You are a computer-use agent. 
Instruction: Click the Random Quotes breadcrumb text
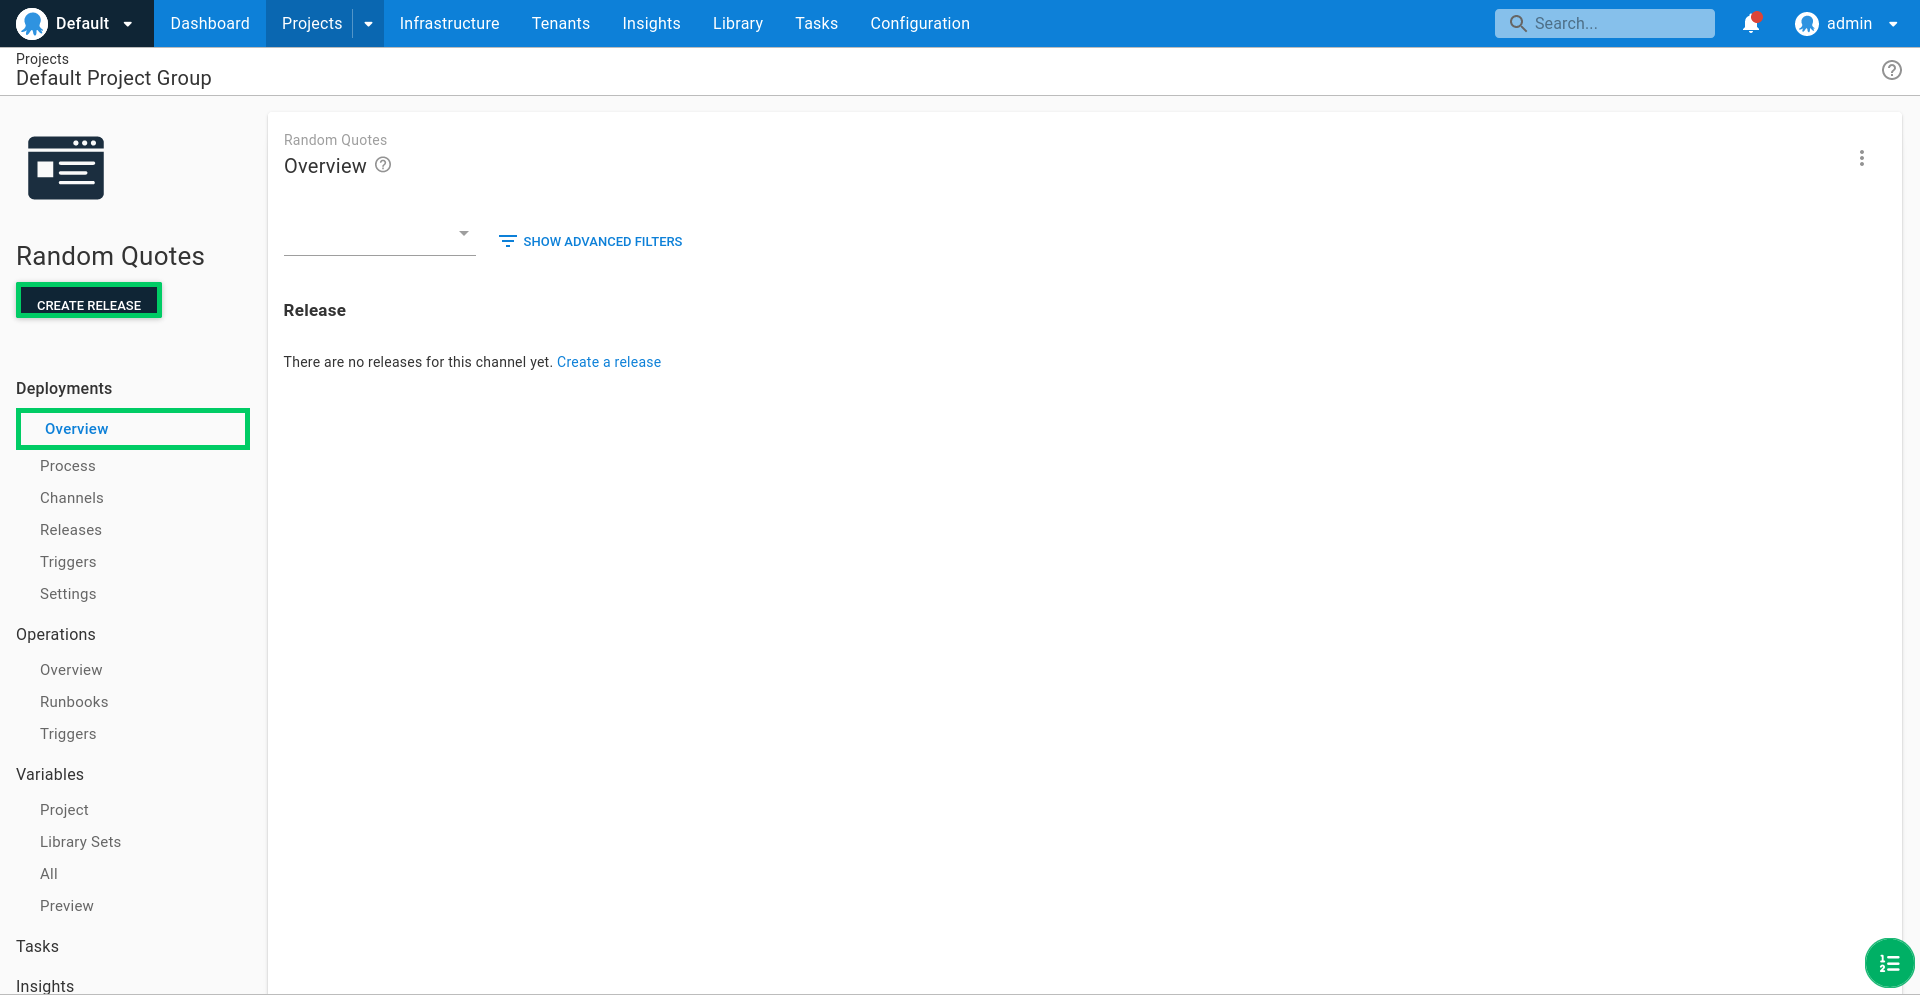(x=335, y=140)
